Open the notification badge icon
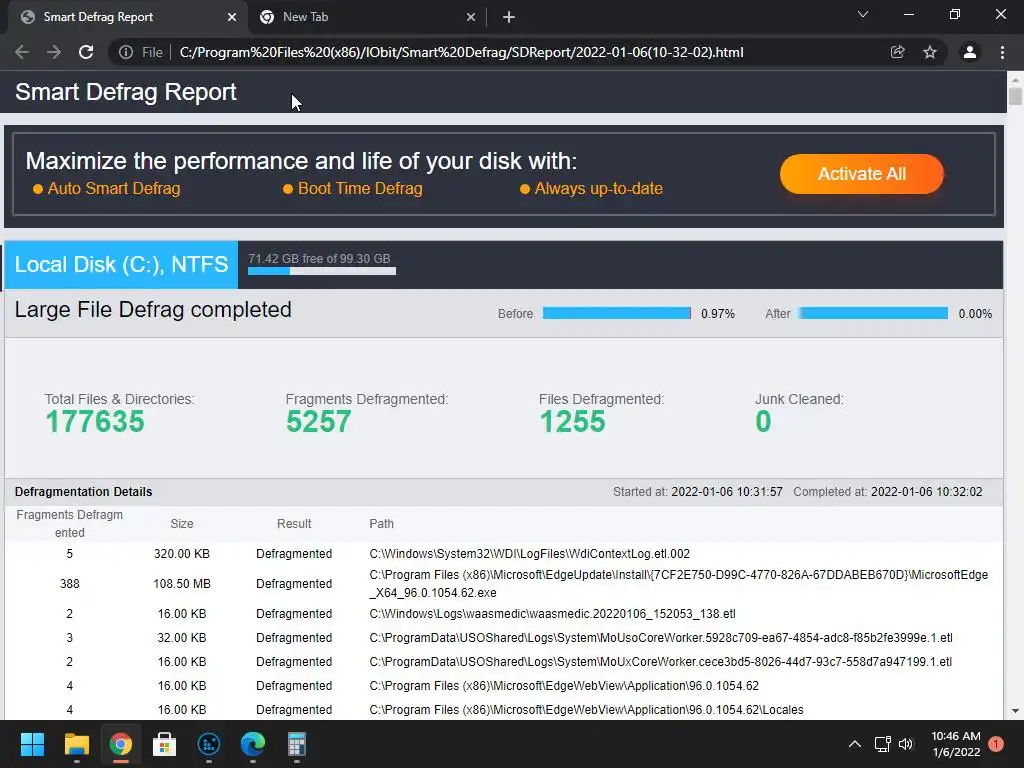Screen dimensions: 1024x768 (x=996, y=744)
